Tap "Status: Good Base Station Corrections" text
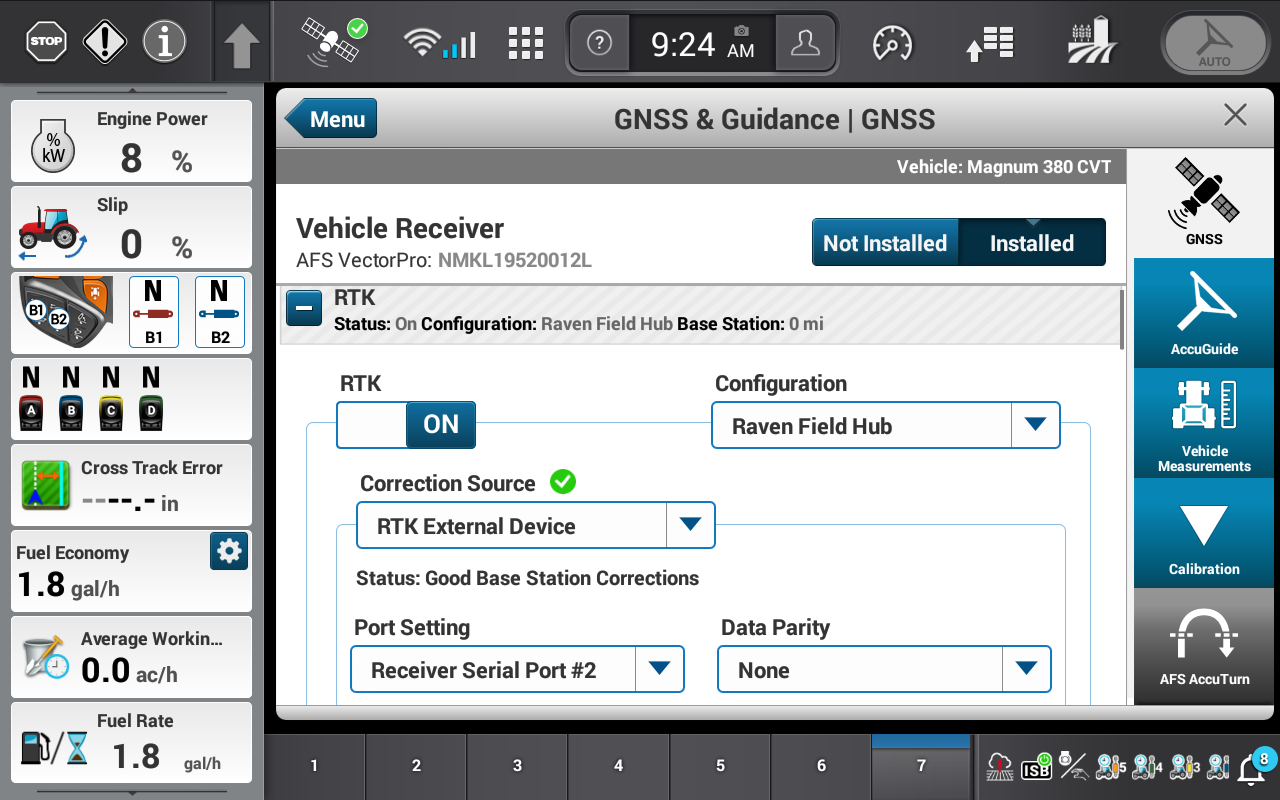This screenshot has height=800, width=1280. click(x=527, y=578)
